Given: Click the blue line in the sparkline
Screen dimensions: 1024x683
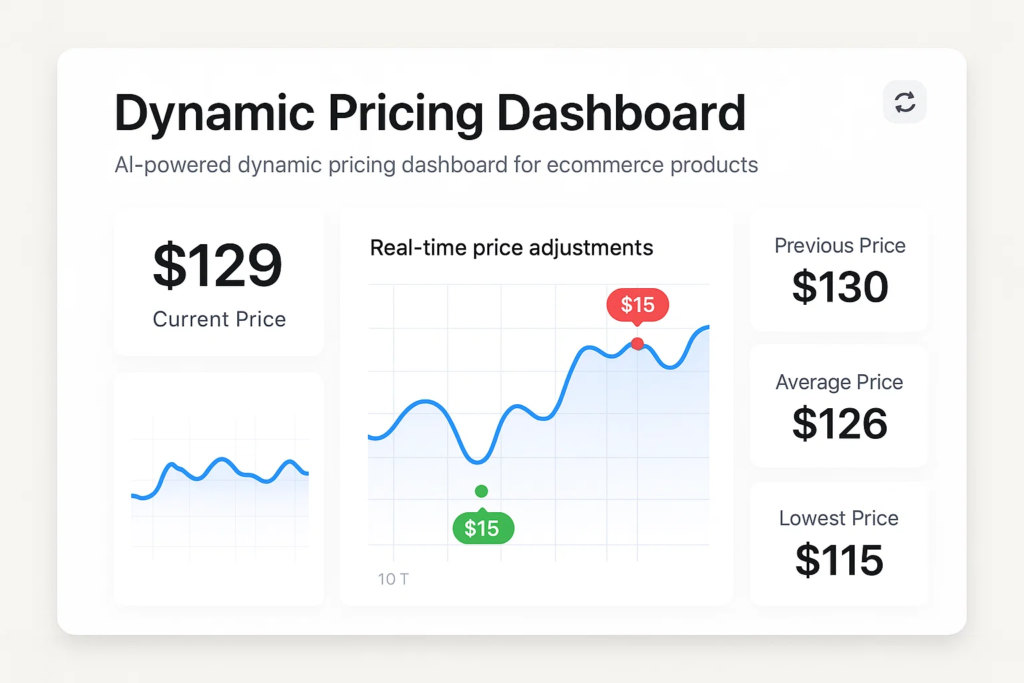Looking at the screenshot, I should [220, 461].
